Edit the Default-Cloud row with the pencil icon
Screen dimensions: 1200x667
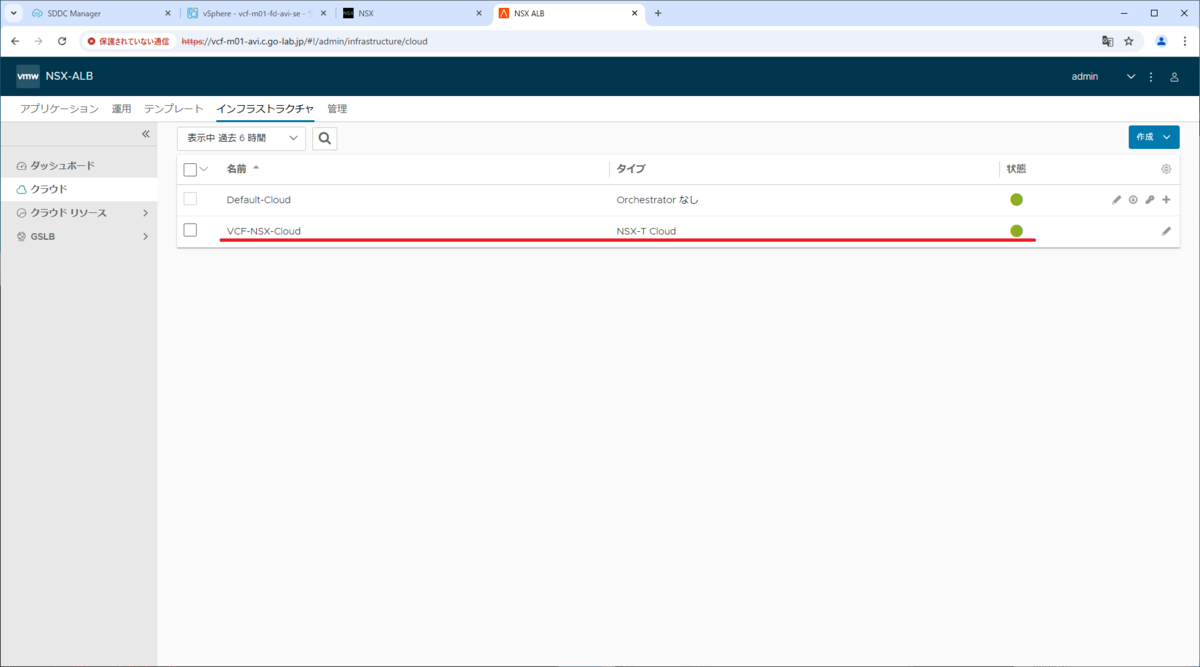[x=1117, y=200]
